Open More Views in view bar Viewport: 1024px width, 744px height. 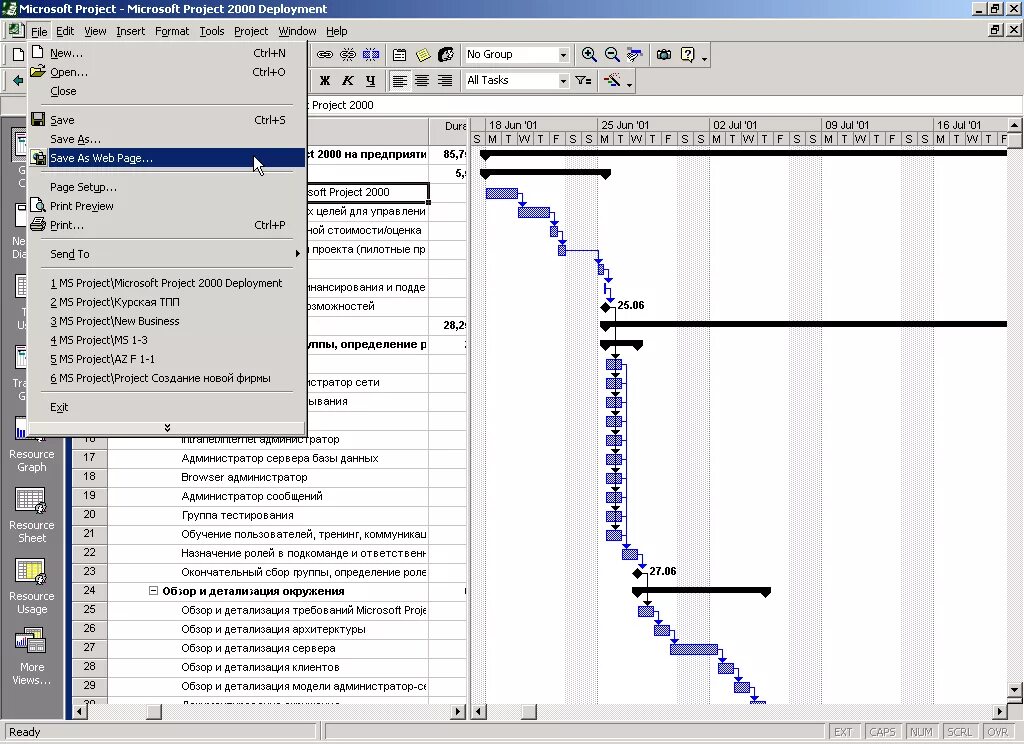click(x=31, y=657)
